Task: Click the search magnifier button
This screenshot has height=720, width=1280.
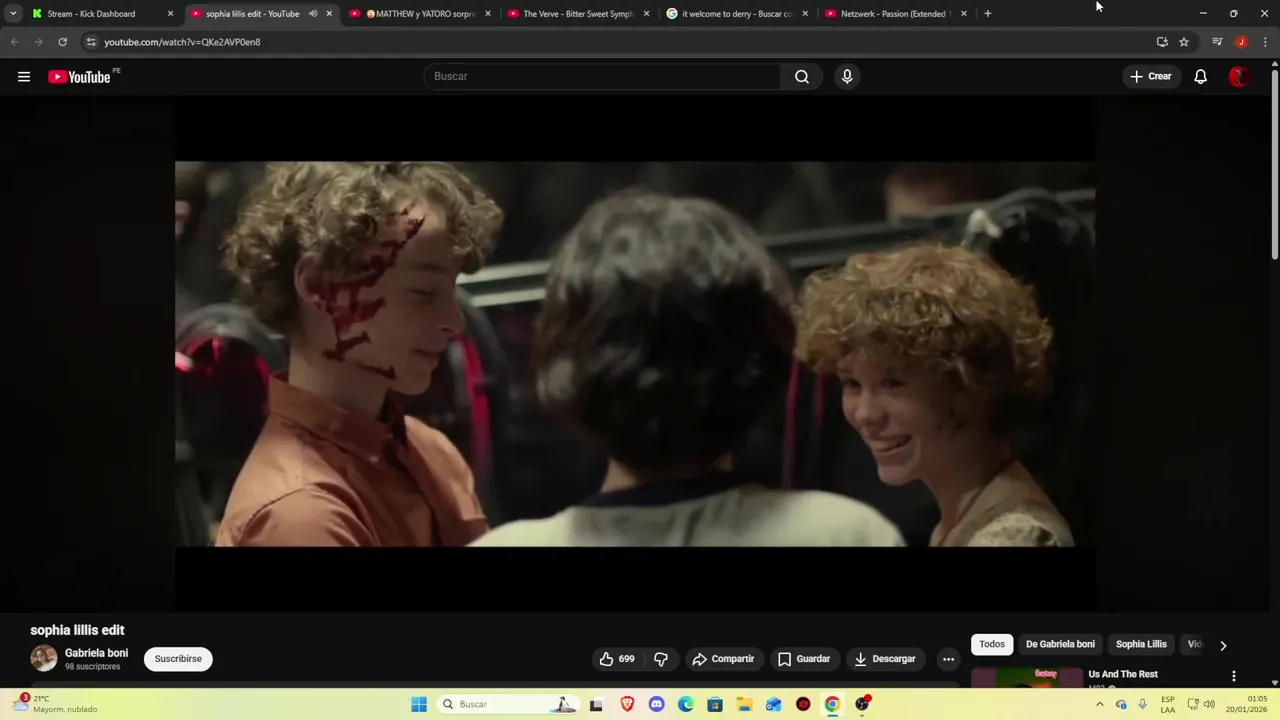Action: tap(802, 76)
